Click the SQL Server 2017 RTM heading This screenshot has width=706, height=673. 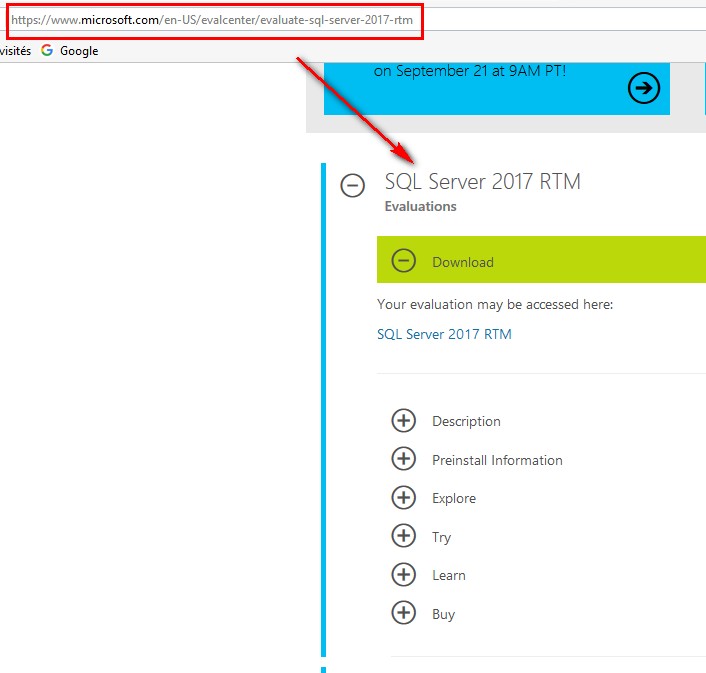click(x=483, y=182)
